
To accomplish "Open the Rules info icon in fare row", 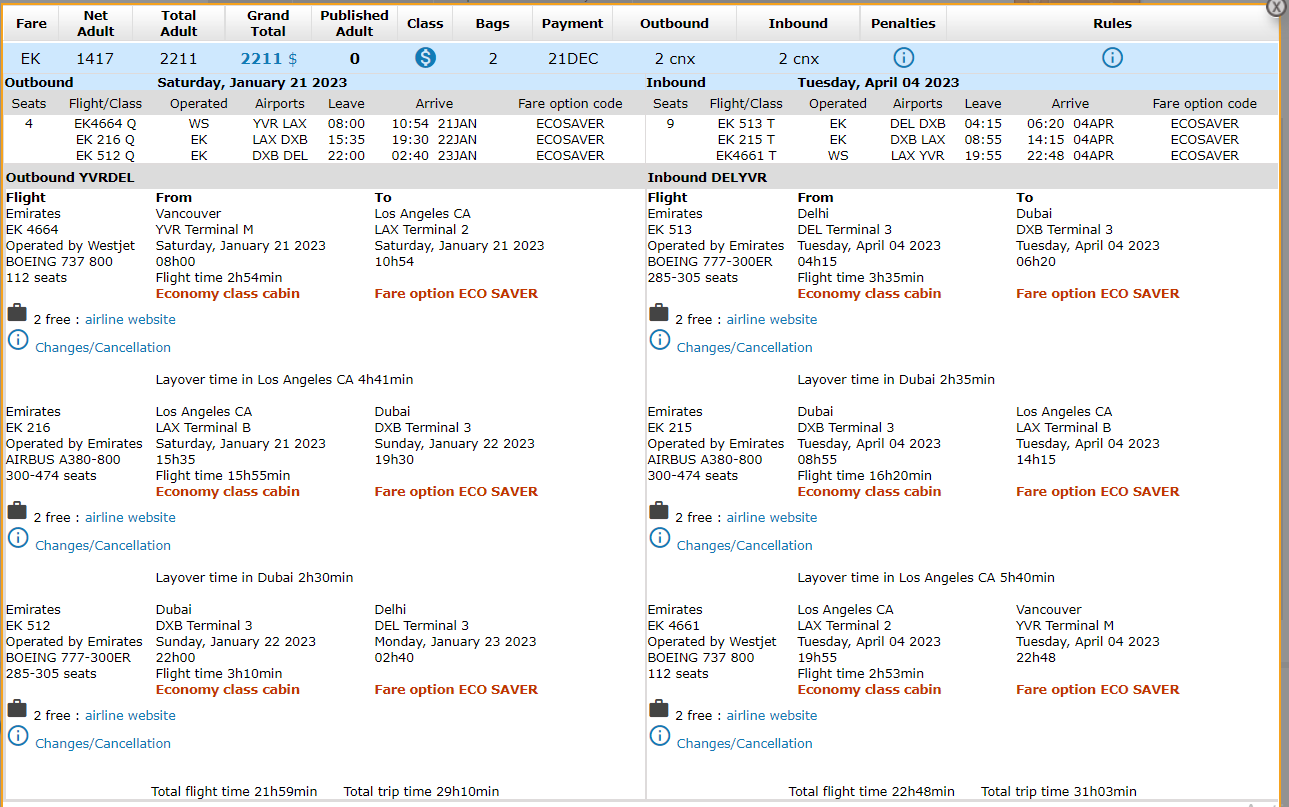I will 1112,58.
